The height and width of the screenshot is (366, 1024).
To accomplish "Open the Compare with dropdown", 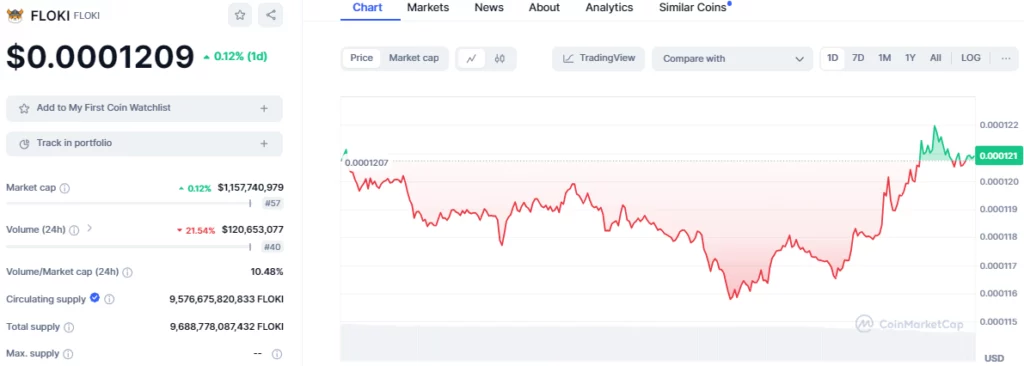I will pos(732,58).
